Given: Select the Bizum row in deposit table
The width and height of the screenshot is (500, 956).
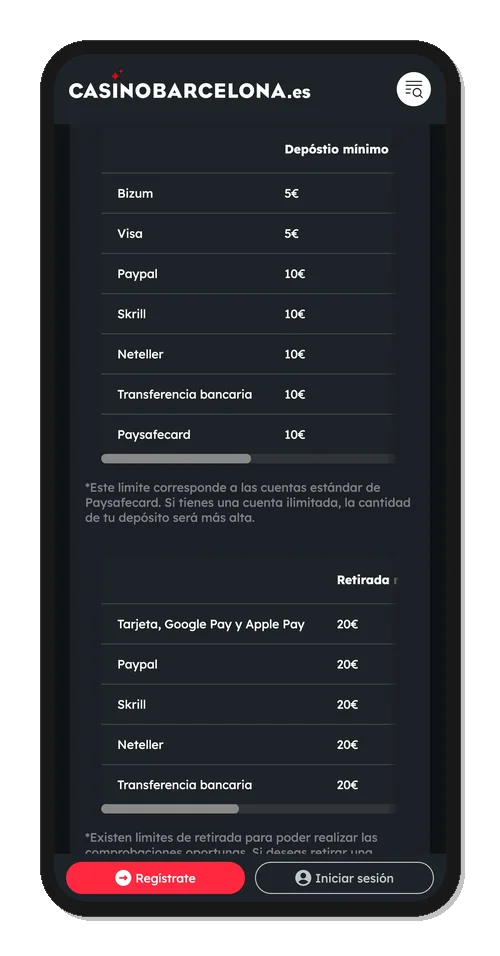Looking at the screenshot, I should 248,193.
